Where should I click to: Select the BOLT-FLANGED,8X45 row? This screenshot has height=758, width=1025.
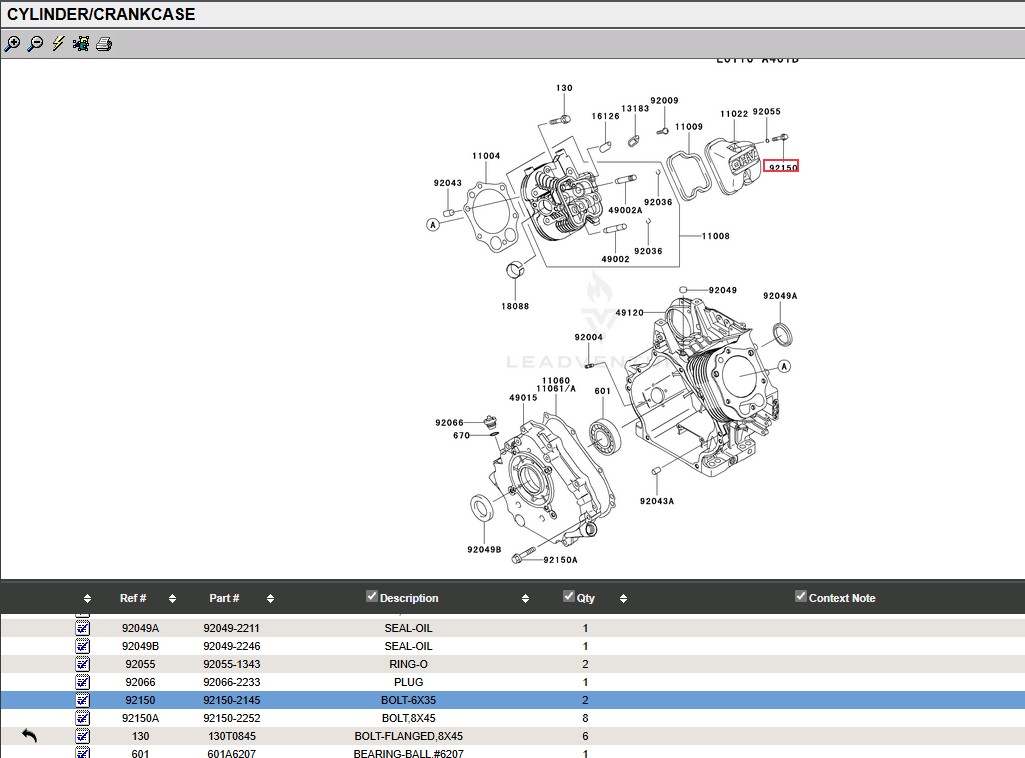tap(408, 736)
